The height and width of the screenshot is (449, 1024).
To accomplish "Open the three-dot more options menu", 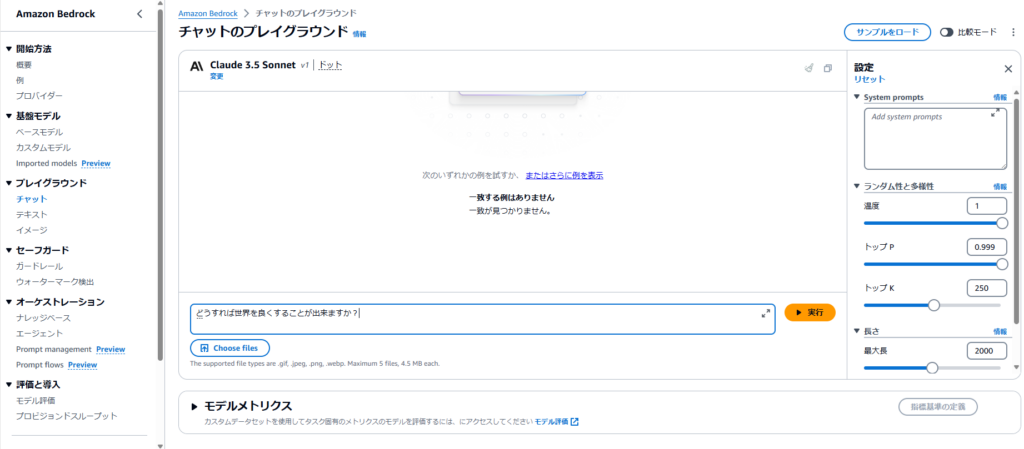I will coord(1011,32).
